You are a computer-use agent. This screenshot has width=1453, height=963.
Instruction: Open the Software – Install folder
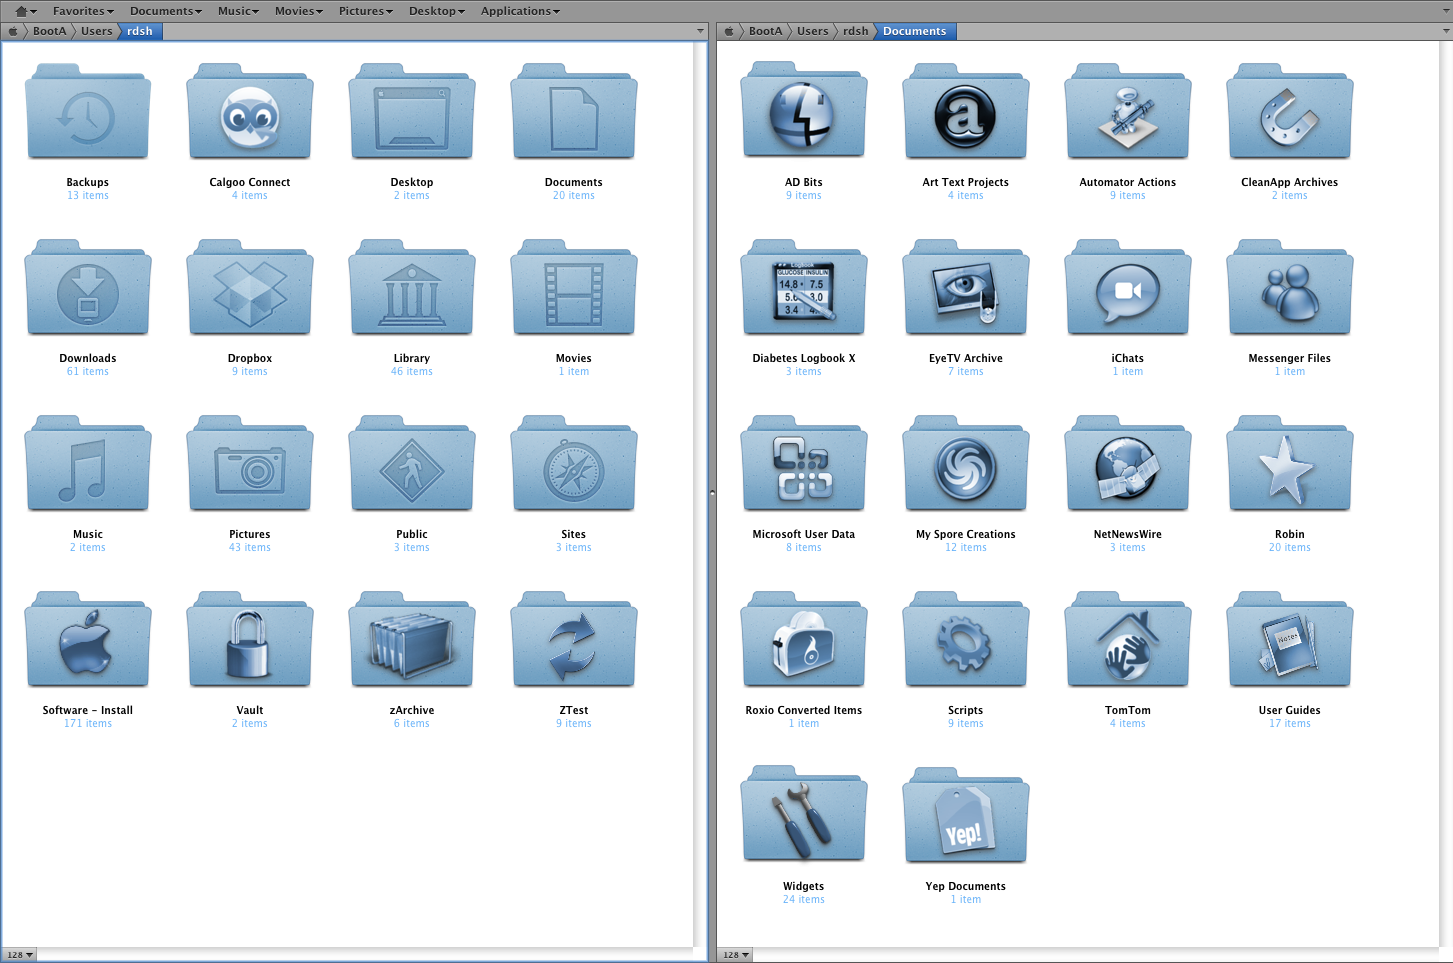coord(87,640)
